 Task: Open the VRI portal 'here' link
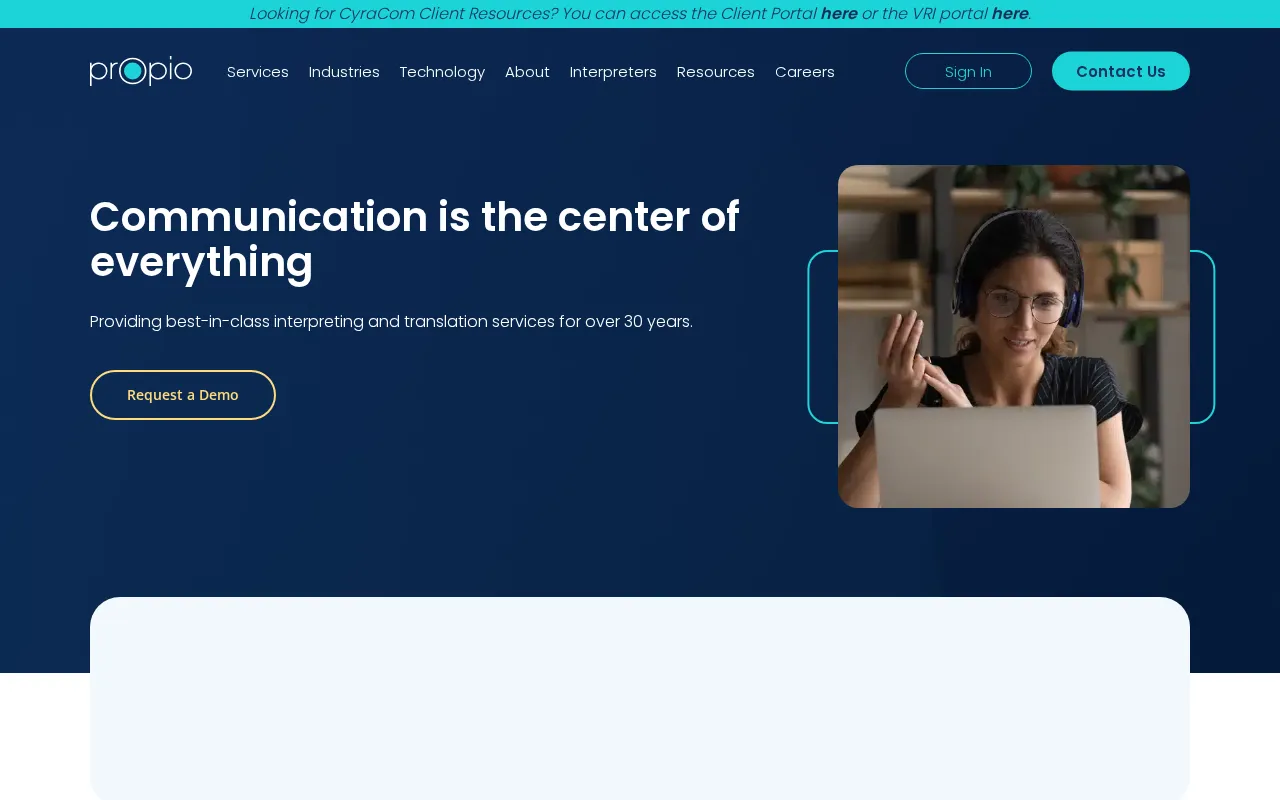1010,13
